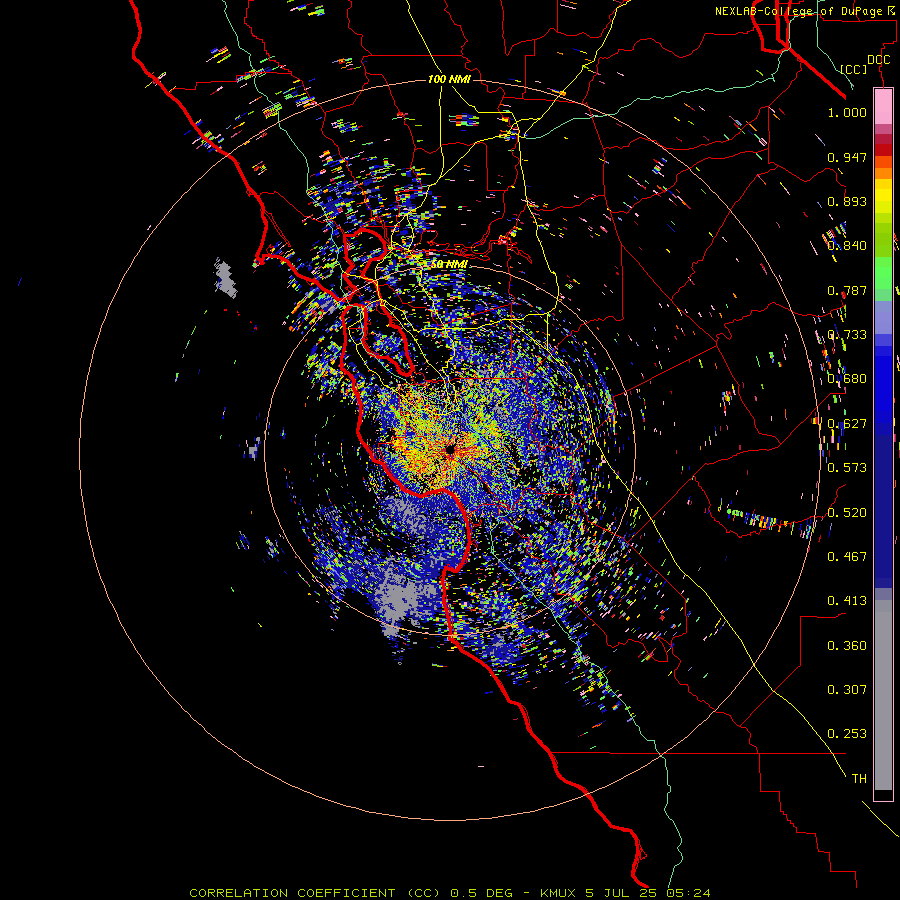Click the 100 NMI range ring label

tap(449, 79)
